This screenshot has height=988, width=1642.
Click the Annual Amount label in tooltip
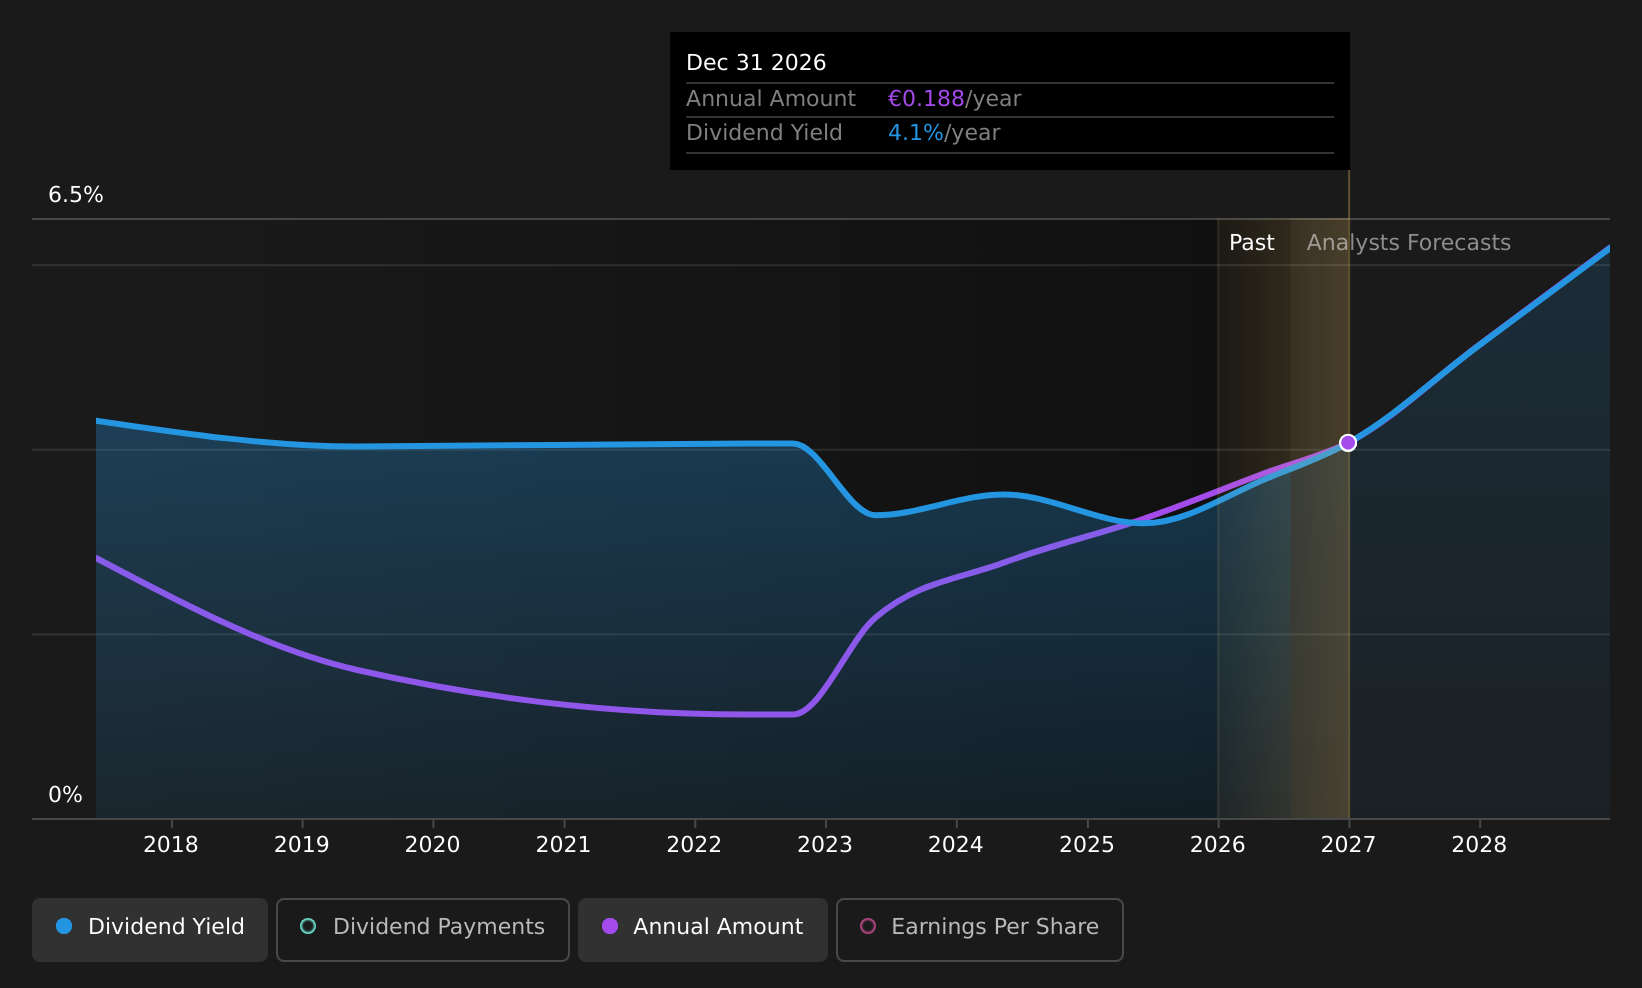[x=771, y=99]
